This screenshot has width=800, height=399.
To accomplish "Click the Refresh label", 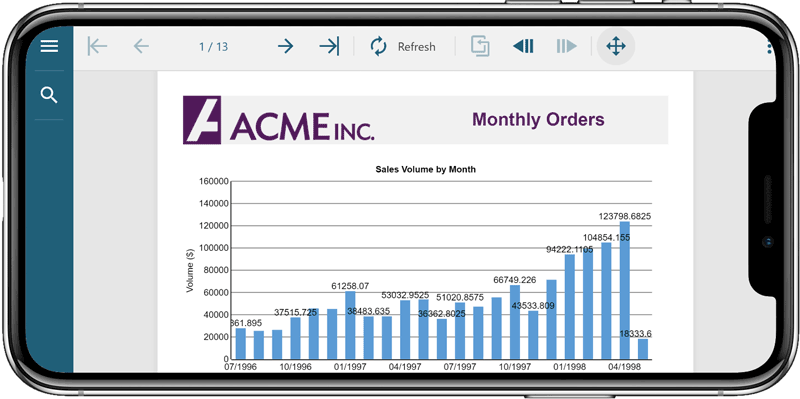I will click(x=416, y=47).
